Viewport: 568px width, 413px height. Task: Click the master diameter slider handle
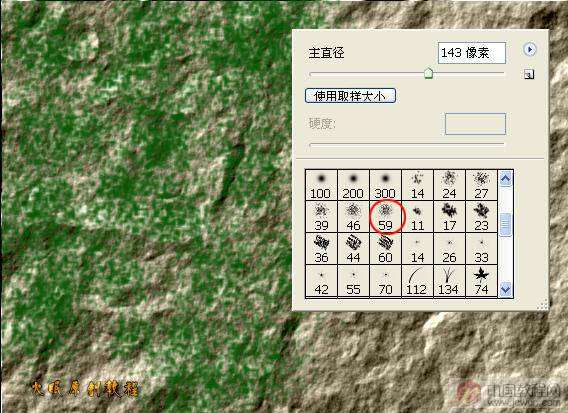coord(429,73)
